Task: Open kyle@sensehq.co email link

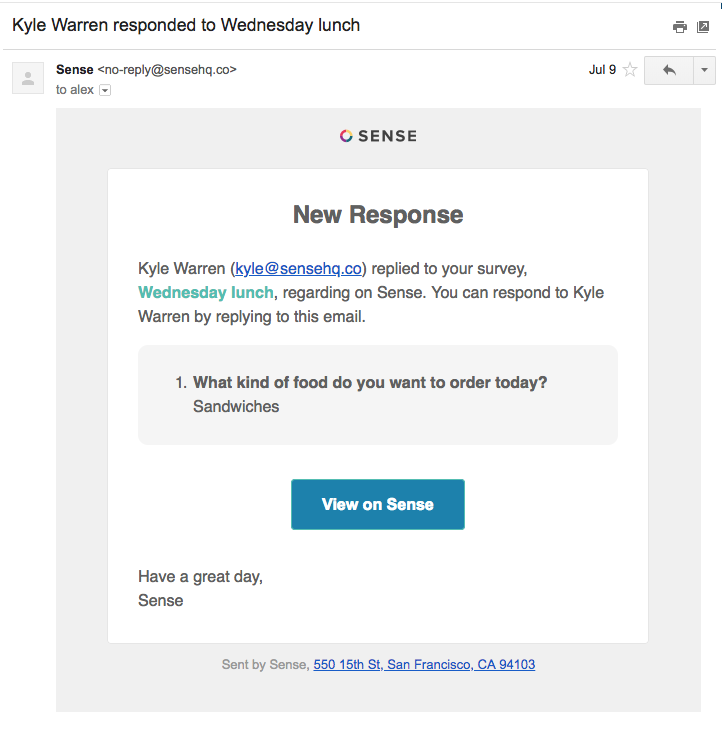Action: (298, 269)
